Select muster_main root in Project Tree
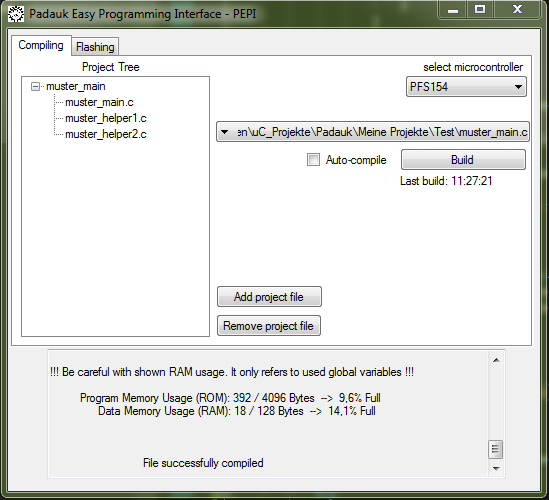Screen dimensions: 549x500 (x=76, y=86)
